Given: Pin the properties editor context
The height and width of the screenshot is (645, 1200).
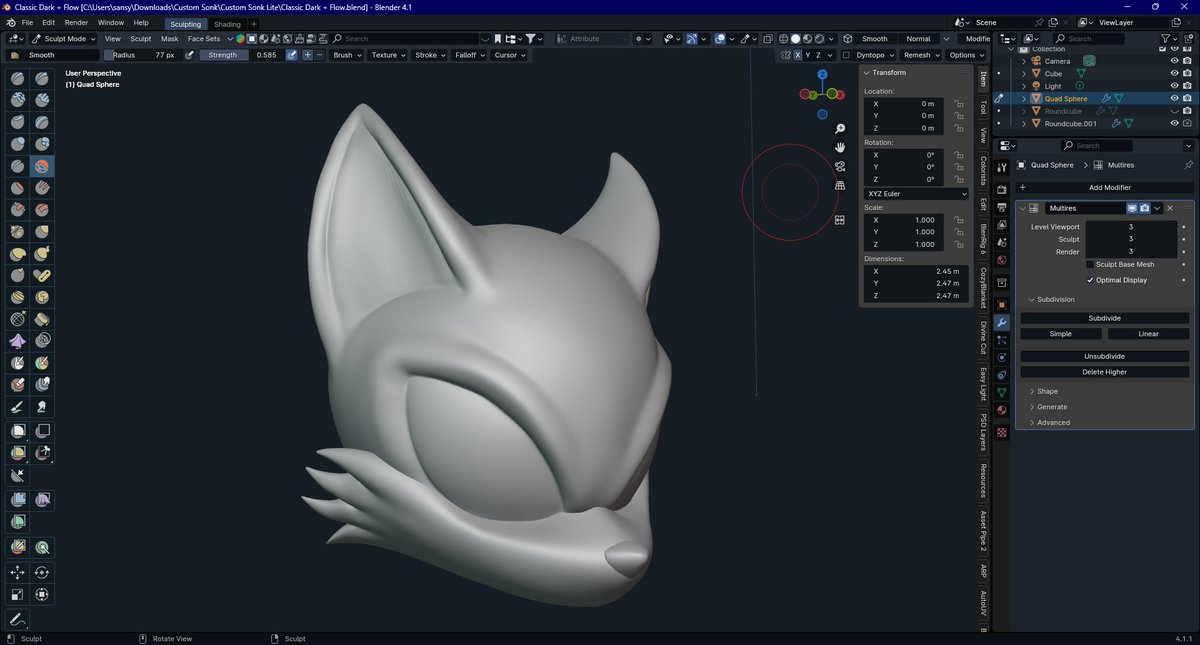Looking at the screenshot, I should tap(1188, 165).
